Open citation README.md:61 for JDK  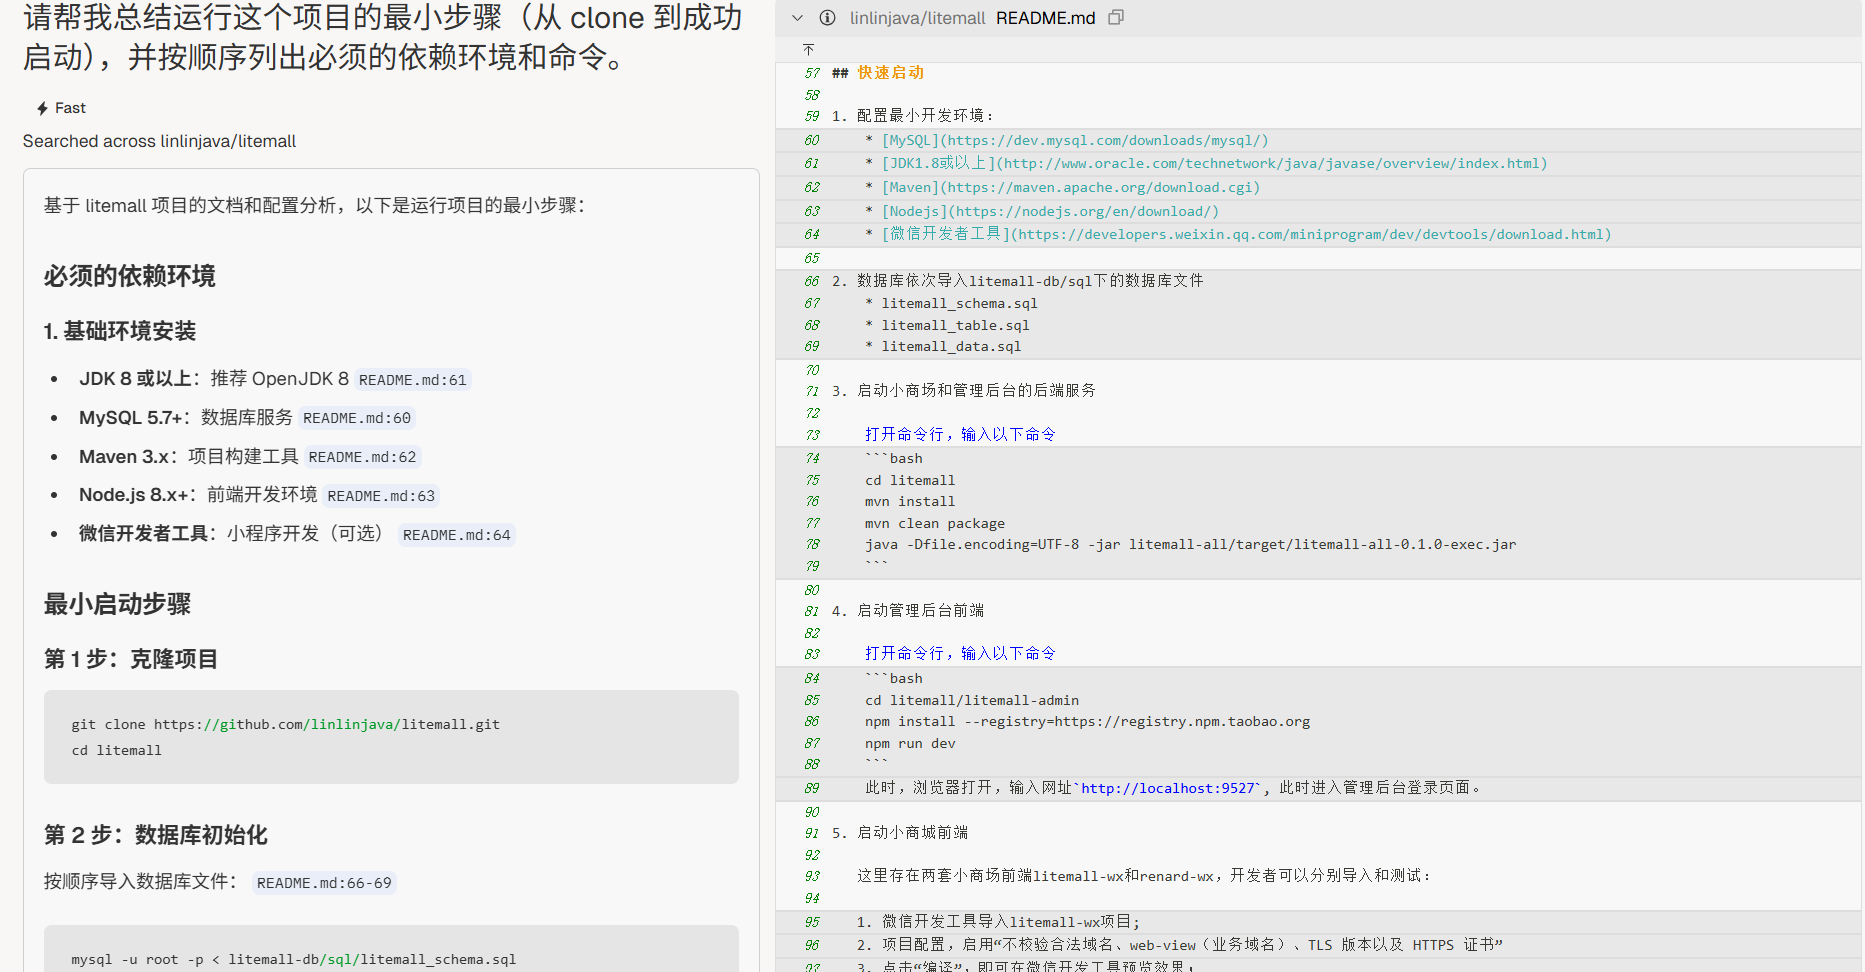click(x=412, y=380)
